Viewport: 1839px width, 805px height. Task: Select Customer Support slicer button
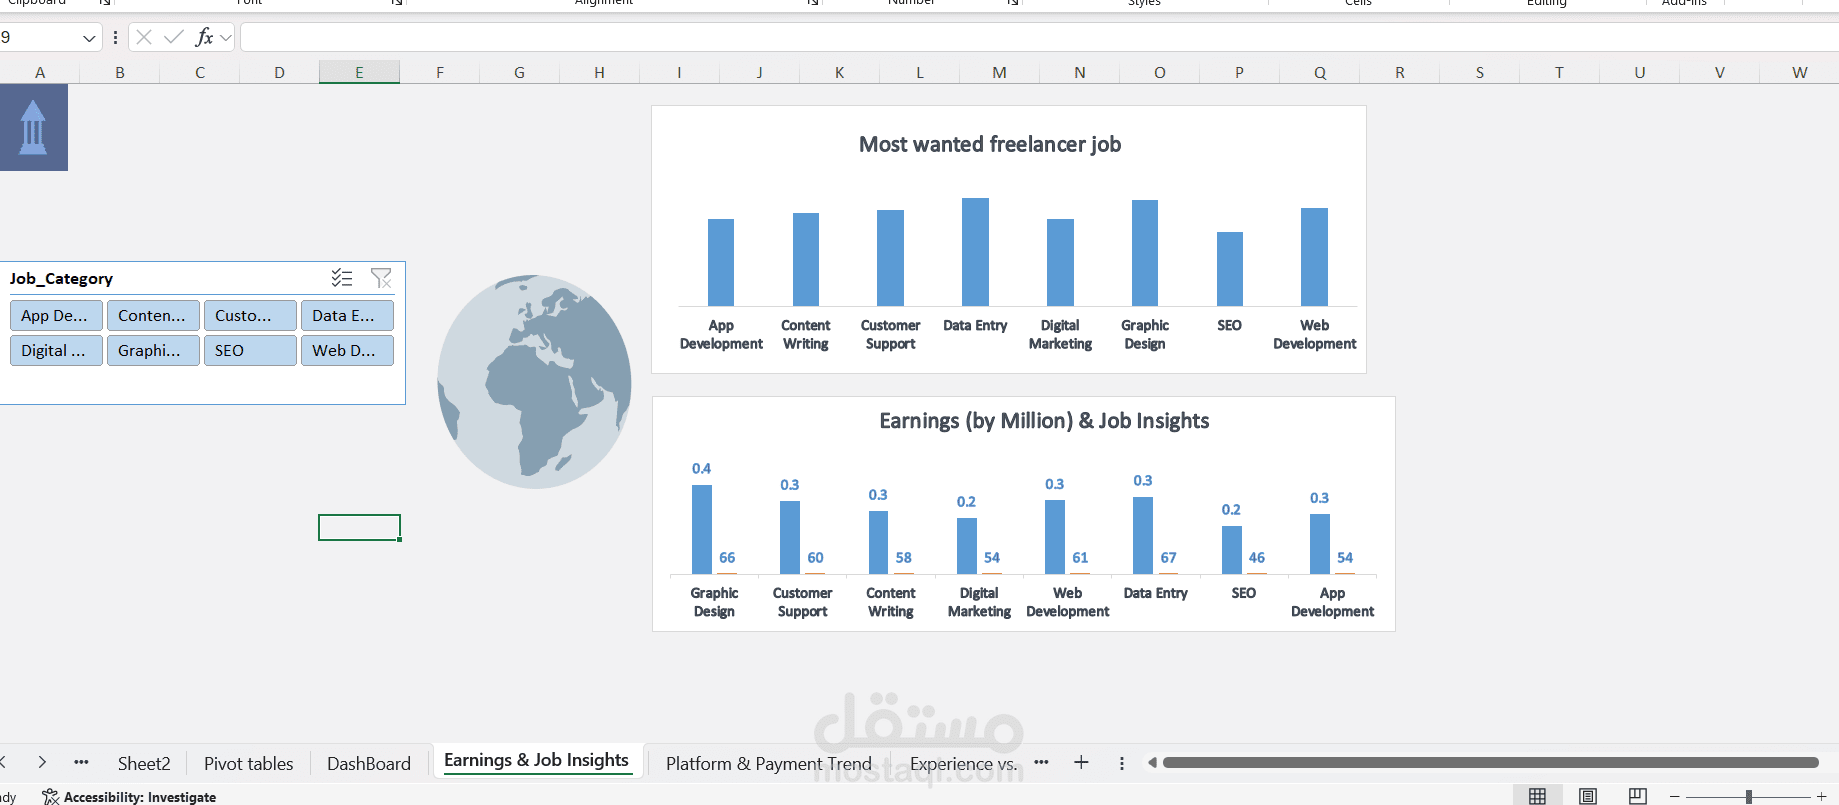coord(250,315)
